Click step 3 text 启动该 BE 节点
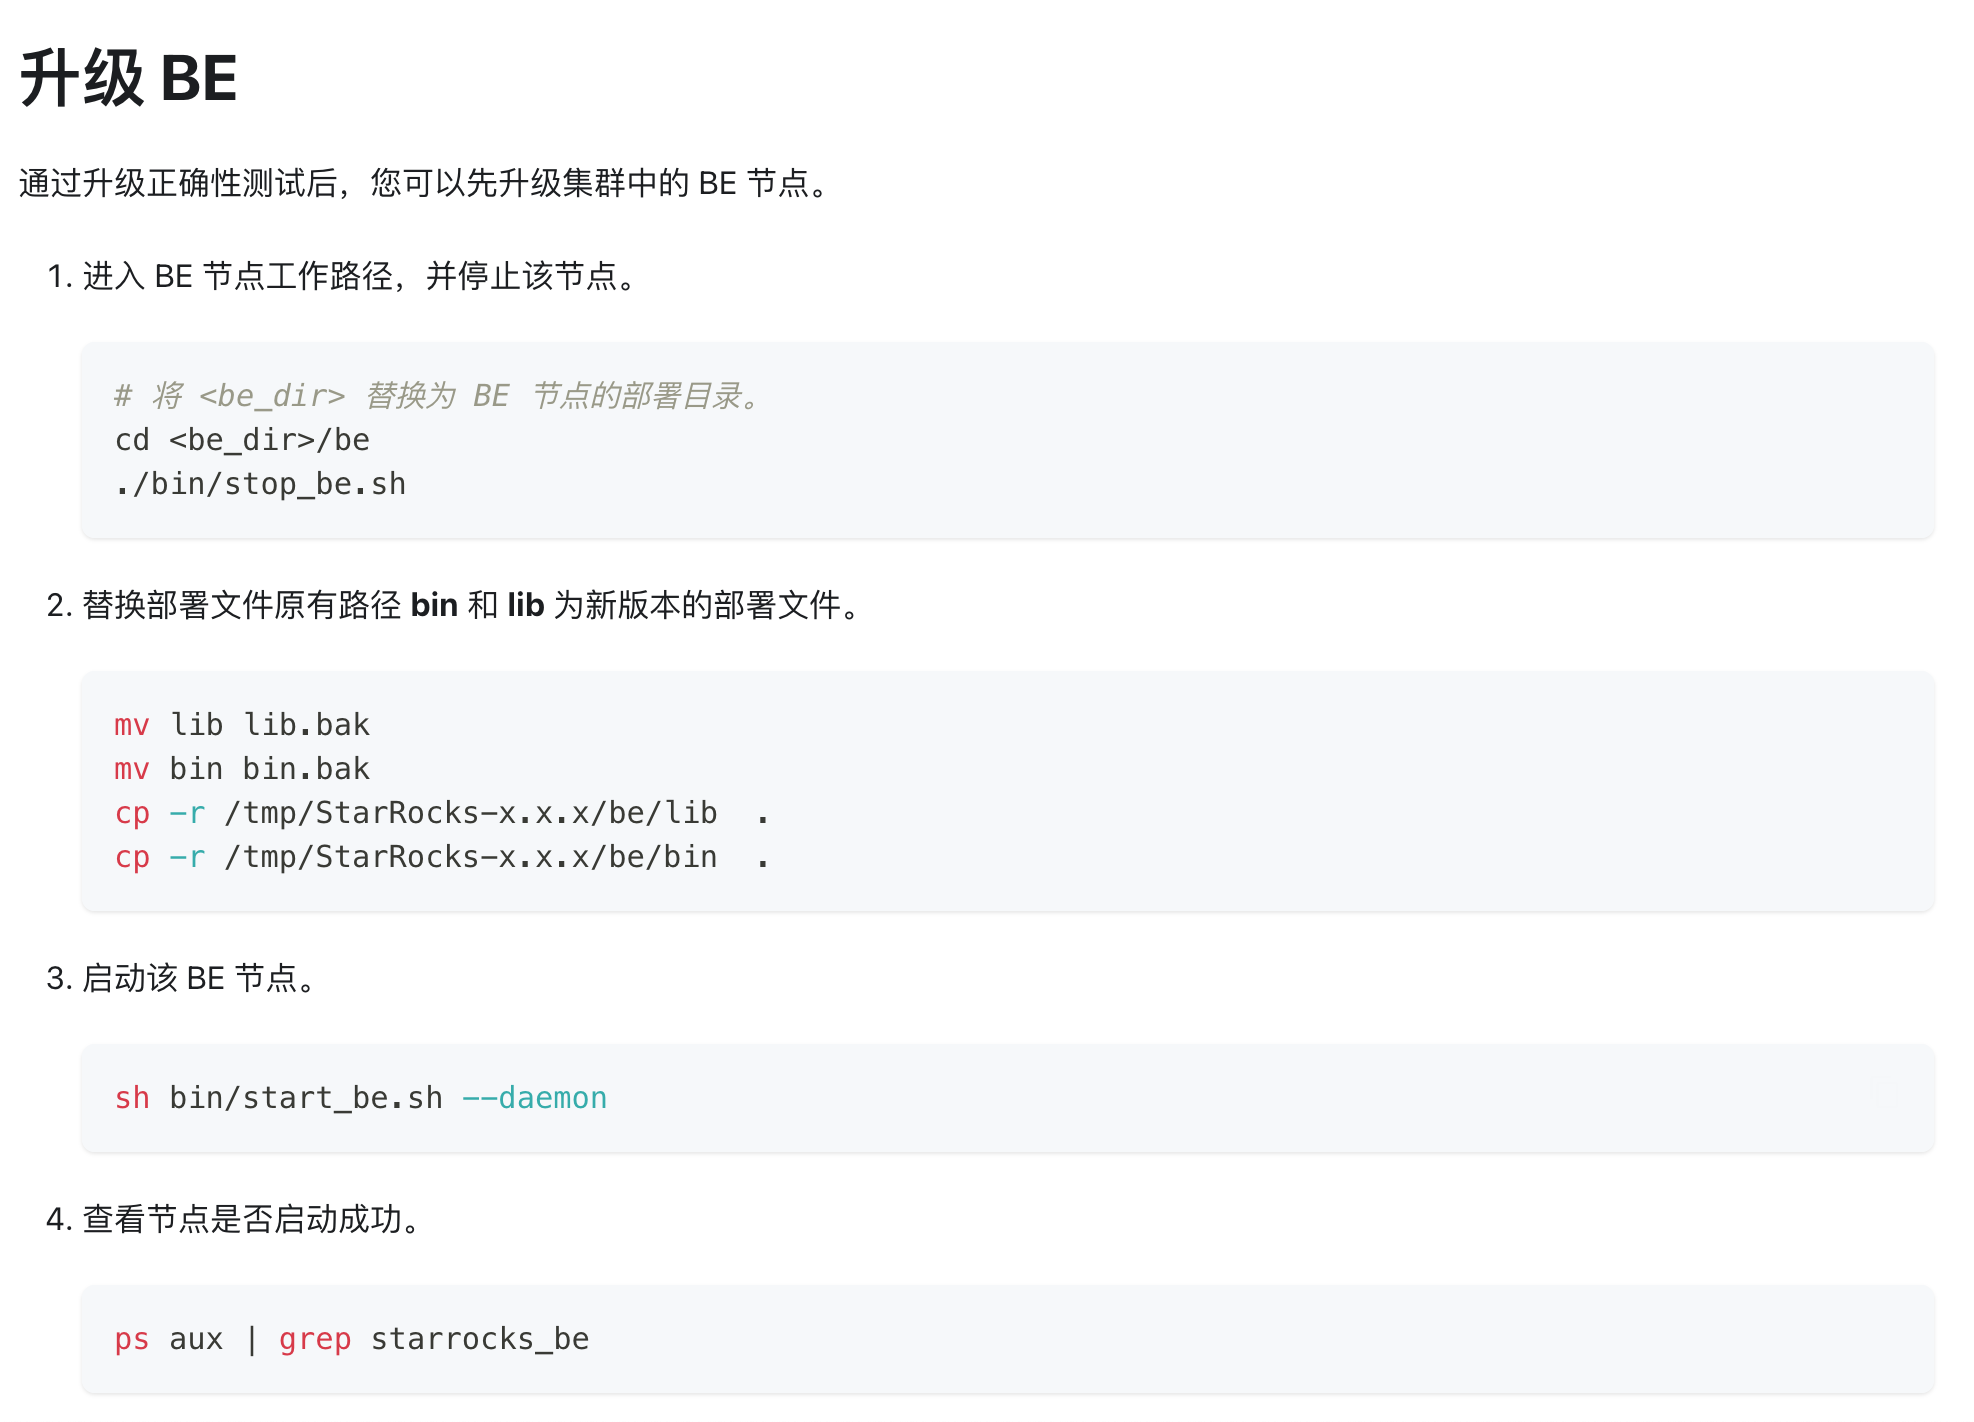This screenshot has height=1422, width=1974. 198,978
